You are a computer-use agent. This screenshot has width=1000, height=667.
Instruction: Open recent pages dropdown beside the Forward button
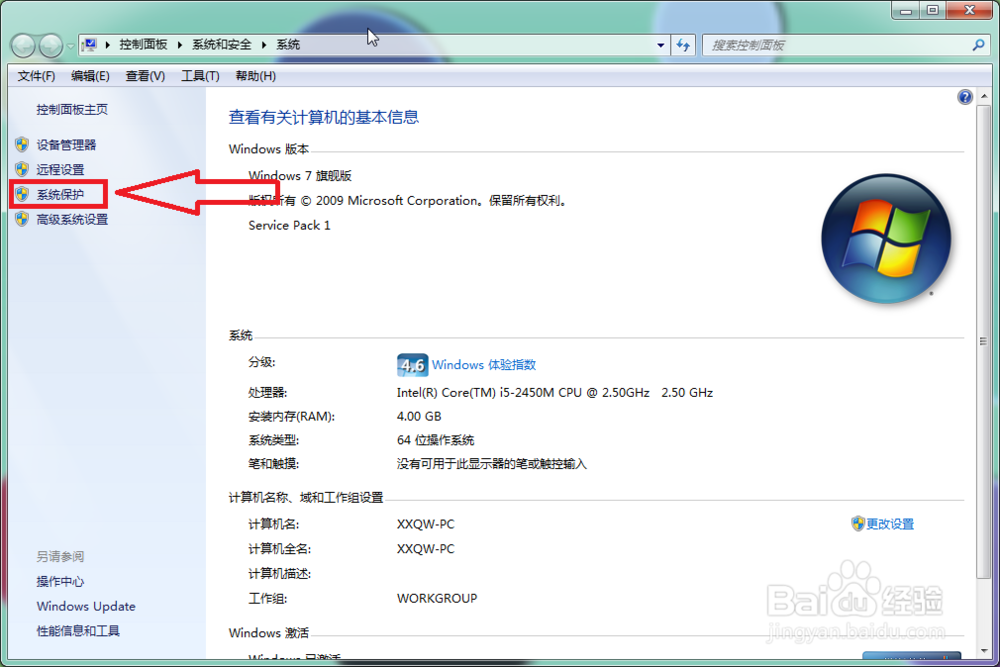[70, 46]
